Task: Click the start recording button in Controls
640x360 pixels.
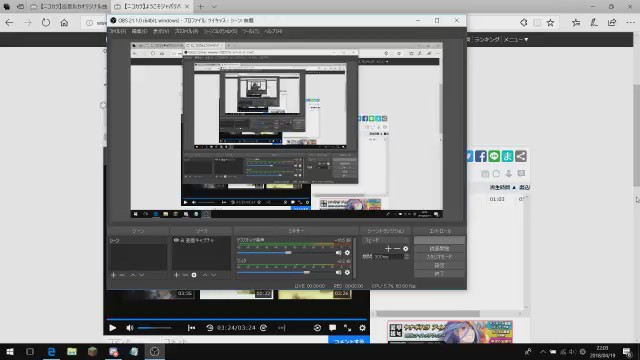Action: click(x=439, y=249)
